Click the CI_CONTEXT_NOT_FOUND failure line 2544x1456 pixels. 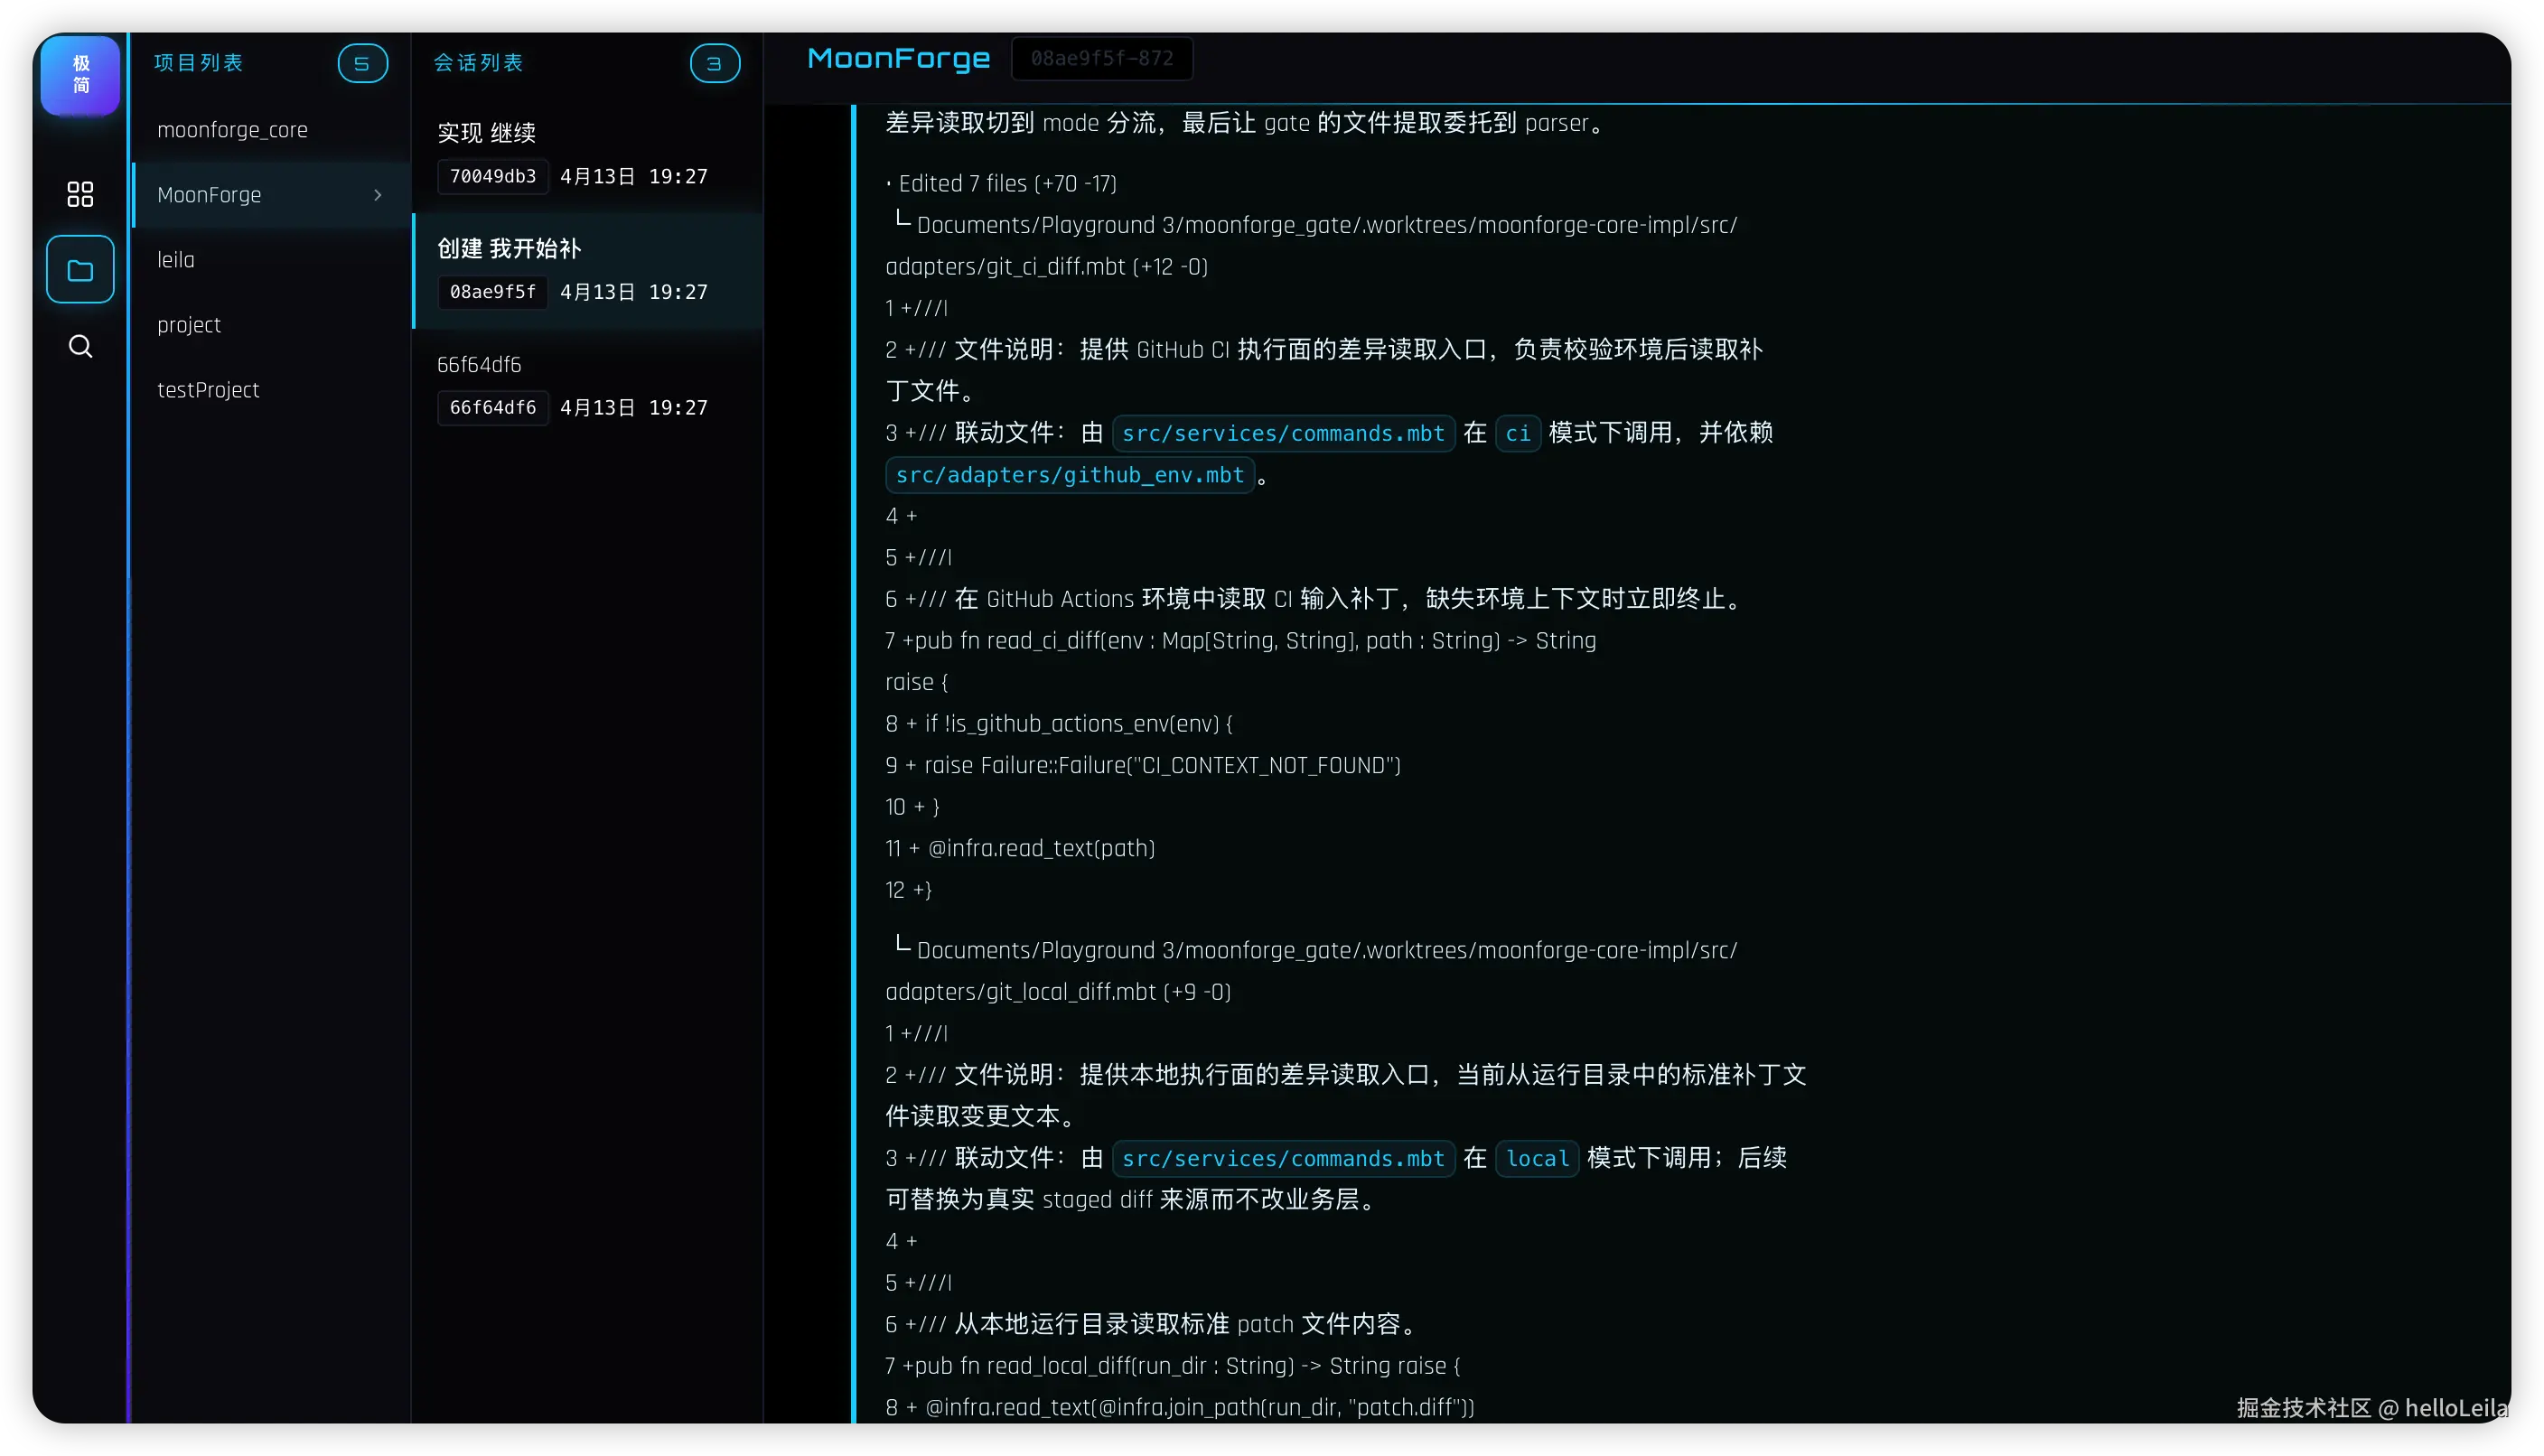pos(1143,766)
